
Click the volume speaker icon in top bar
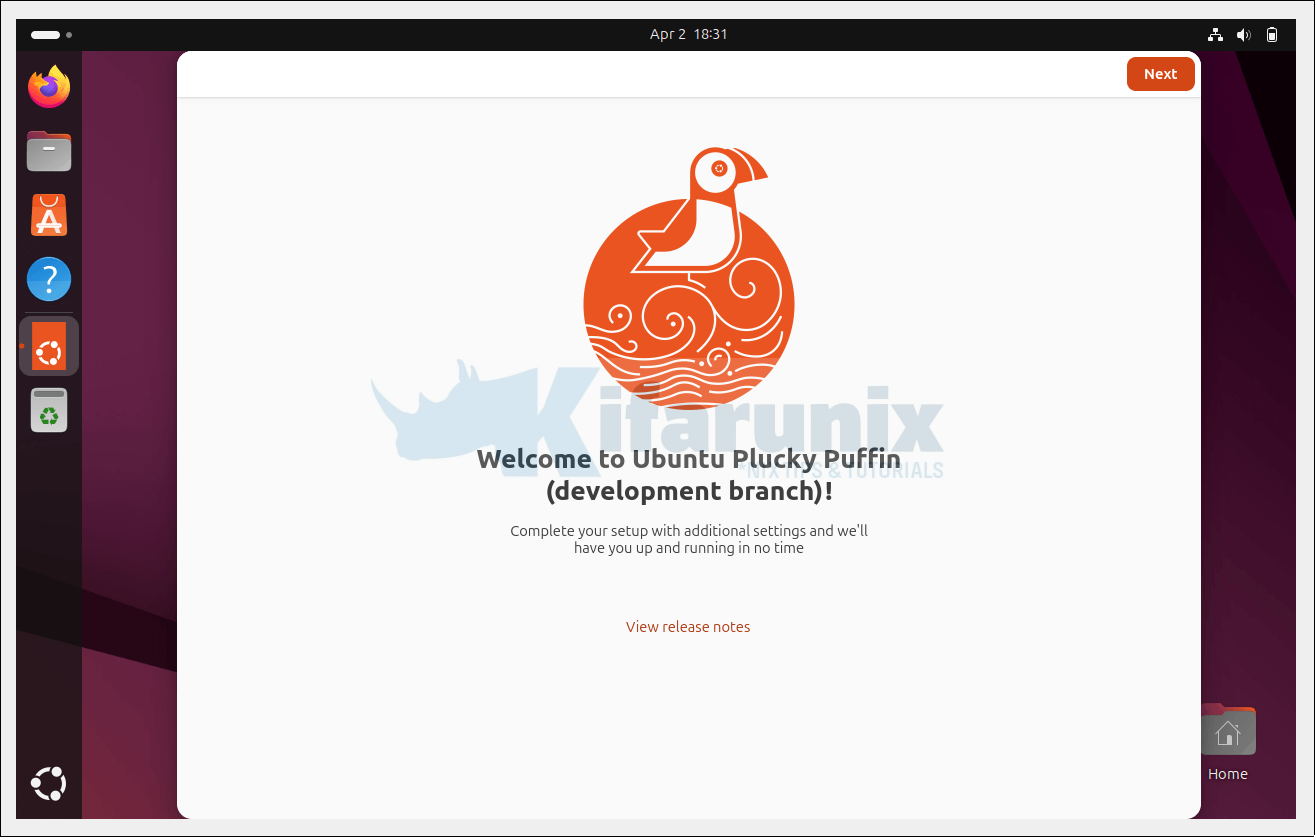[1243, 35]
